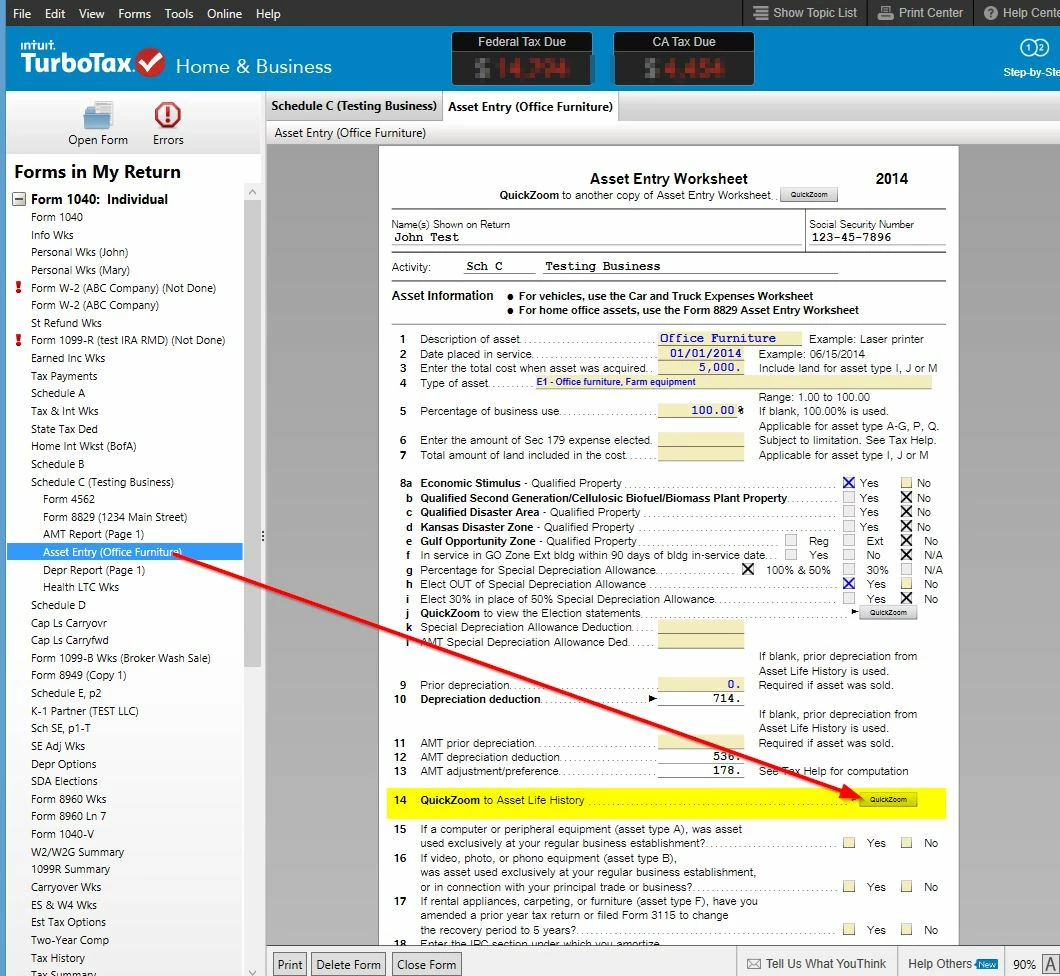This screenshot has width=1060, height=976.
Task: Open Tax History in forms list
Action: (x=57, y=958)
